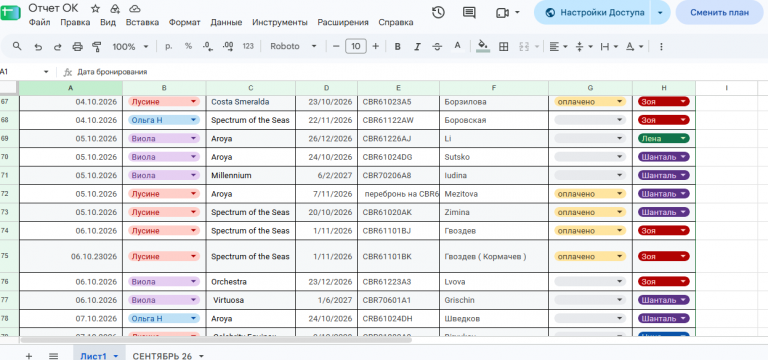Expand arrow next to Настройки Доступа
Screen dimensions: 768x360
660,13
